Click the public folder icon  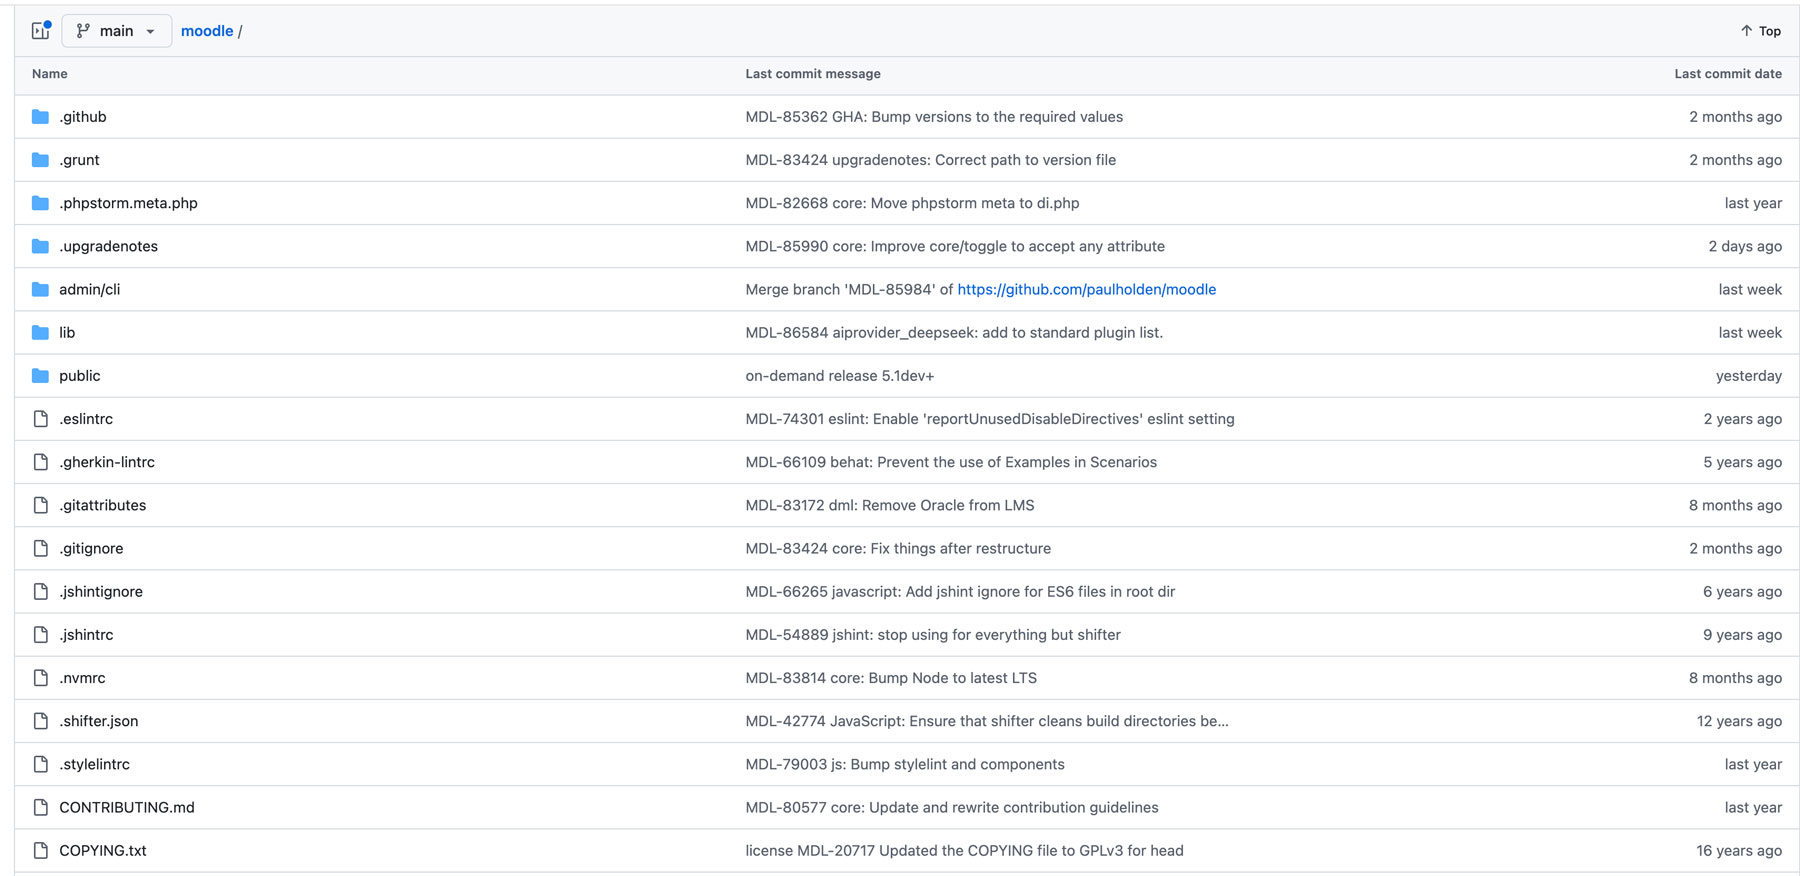tap(40, 376)
